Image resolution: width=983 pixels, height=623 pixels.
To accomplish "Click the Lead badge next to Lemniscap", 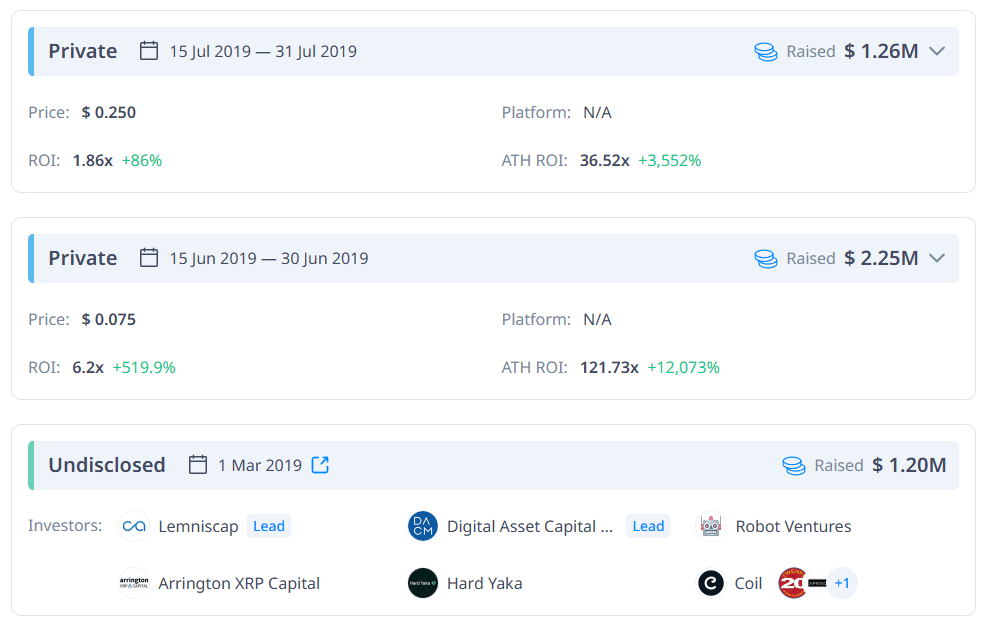I will (x=269, y=526).
